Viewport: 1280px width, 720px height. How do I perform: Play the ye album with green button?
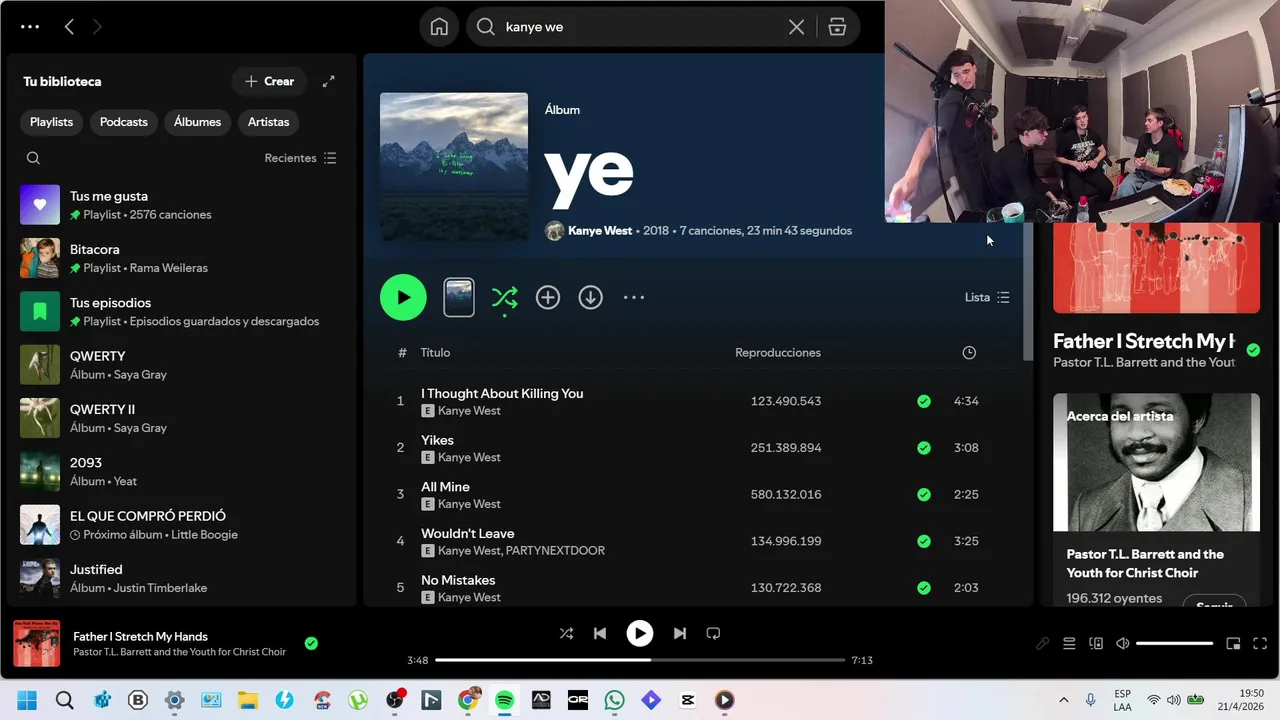click(x=403, y=297)
